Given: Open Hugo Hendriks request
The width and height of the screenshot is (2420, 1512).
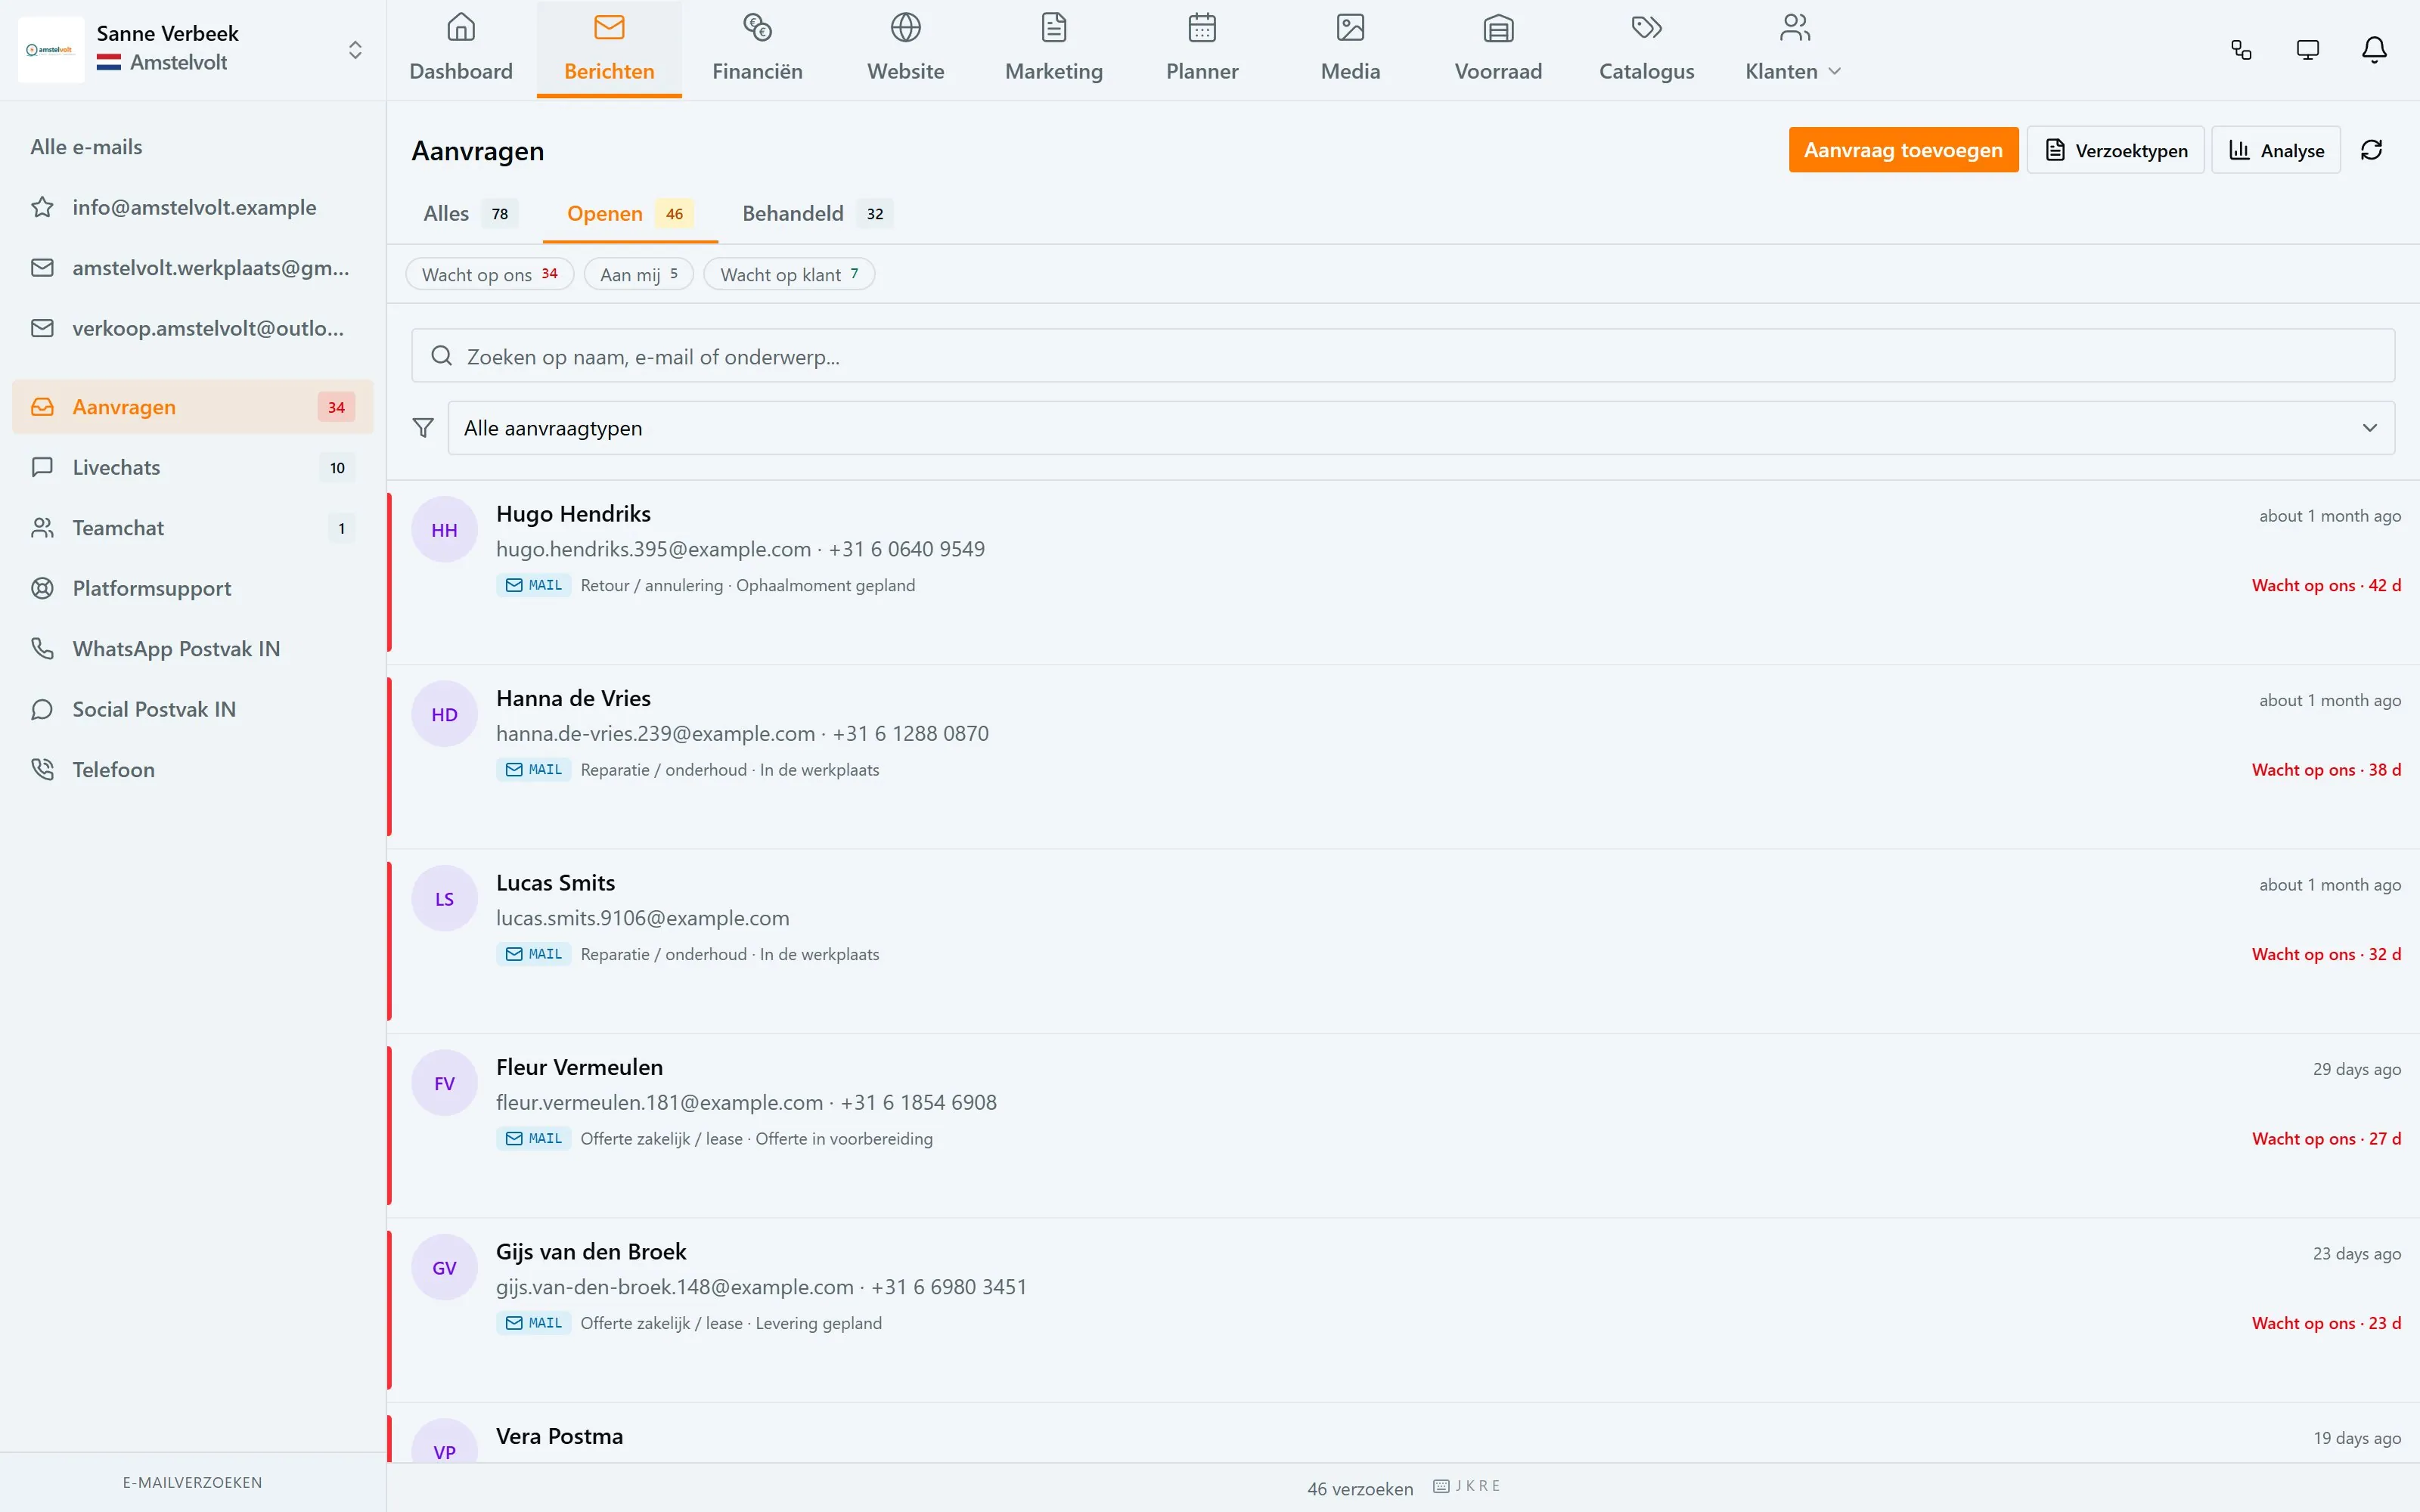Looking at the screenshot, I should point(1403,572).
